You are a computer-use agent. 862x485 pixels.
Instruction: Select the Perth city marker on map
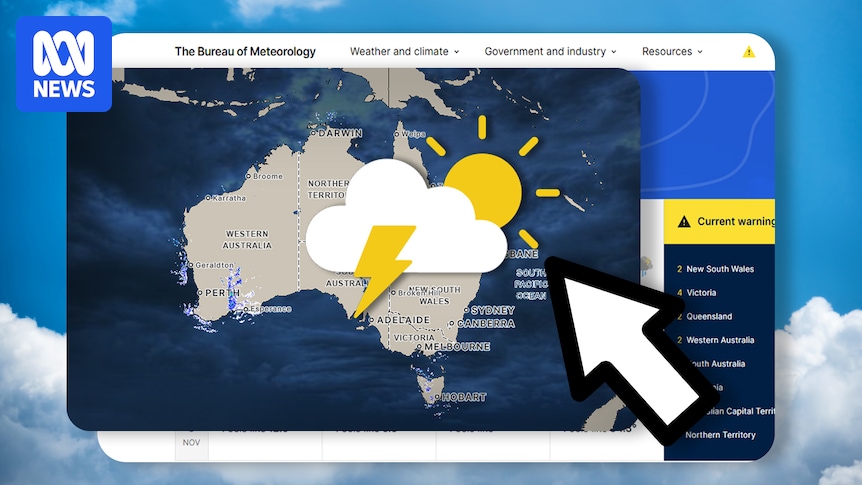[200, 293]
